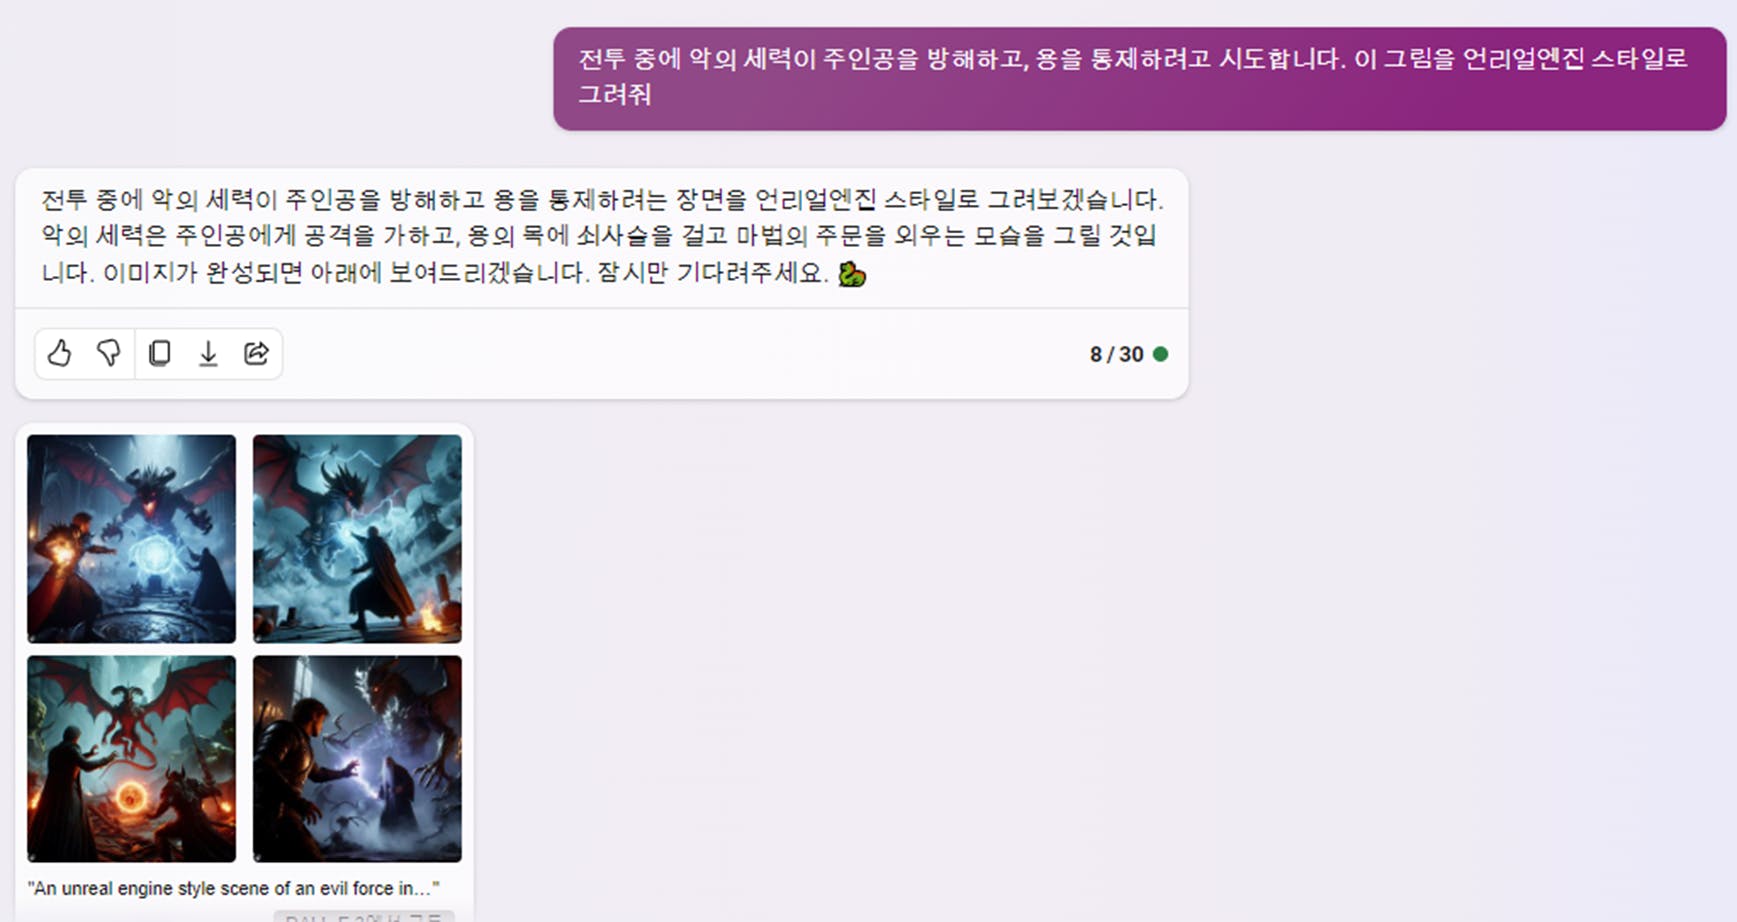Click the export download arrow icon
The width and height of the screenshot is (1737, 922).
click(208, 353)
